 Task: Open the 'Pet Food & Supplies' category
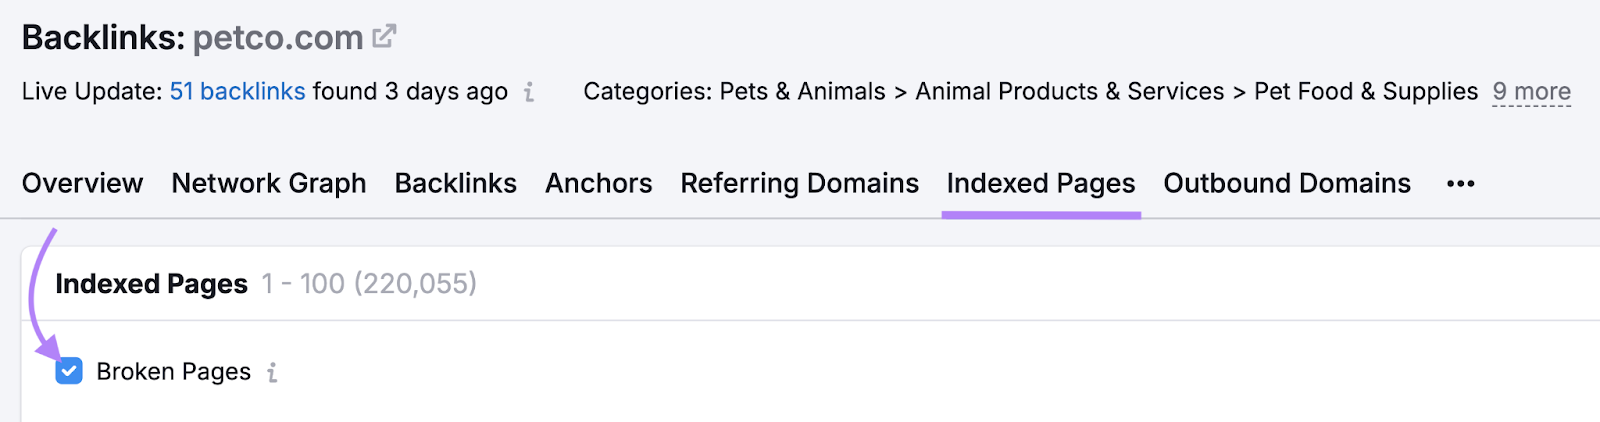(x=1365, y=92)
